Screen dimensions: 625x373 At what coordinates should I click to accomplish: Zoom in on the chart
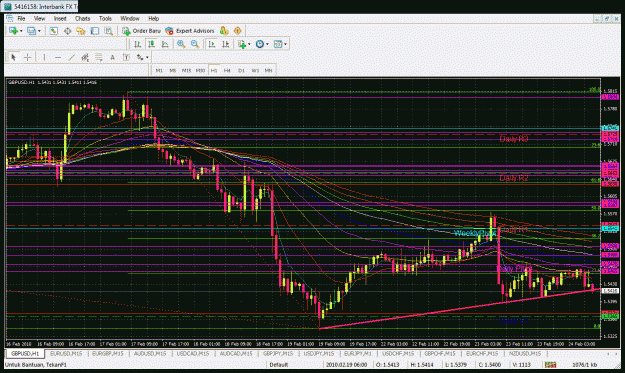[x=181, y=44]
